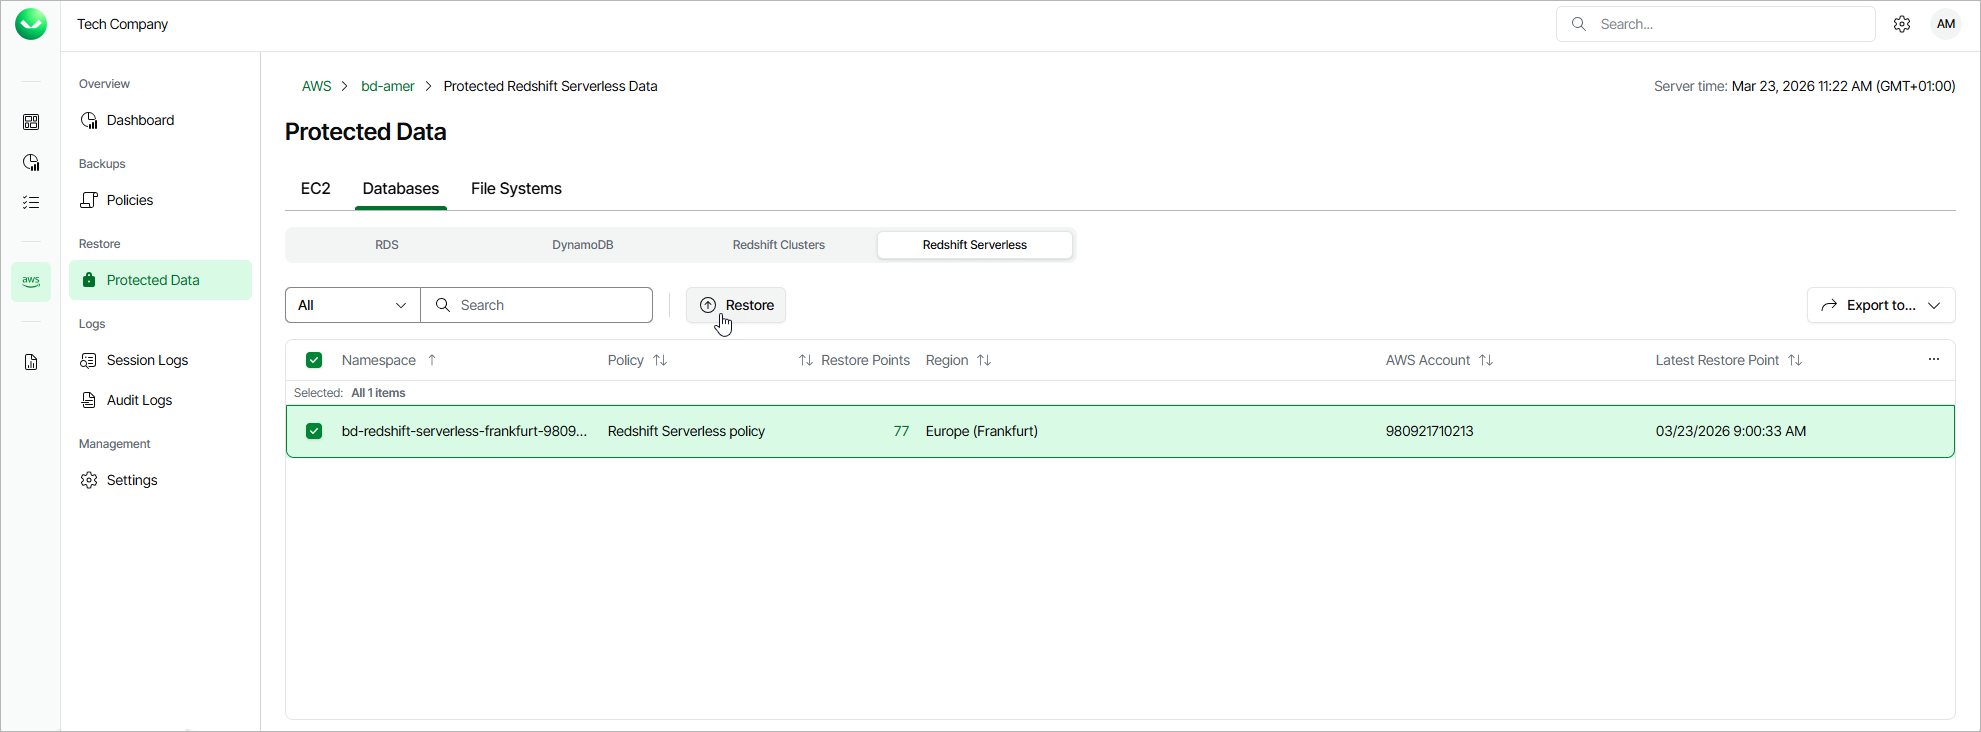
Task: Sort the table by Policy column
Action: point(637,360)
